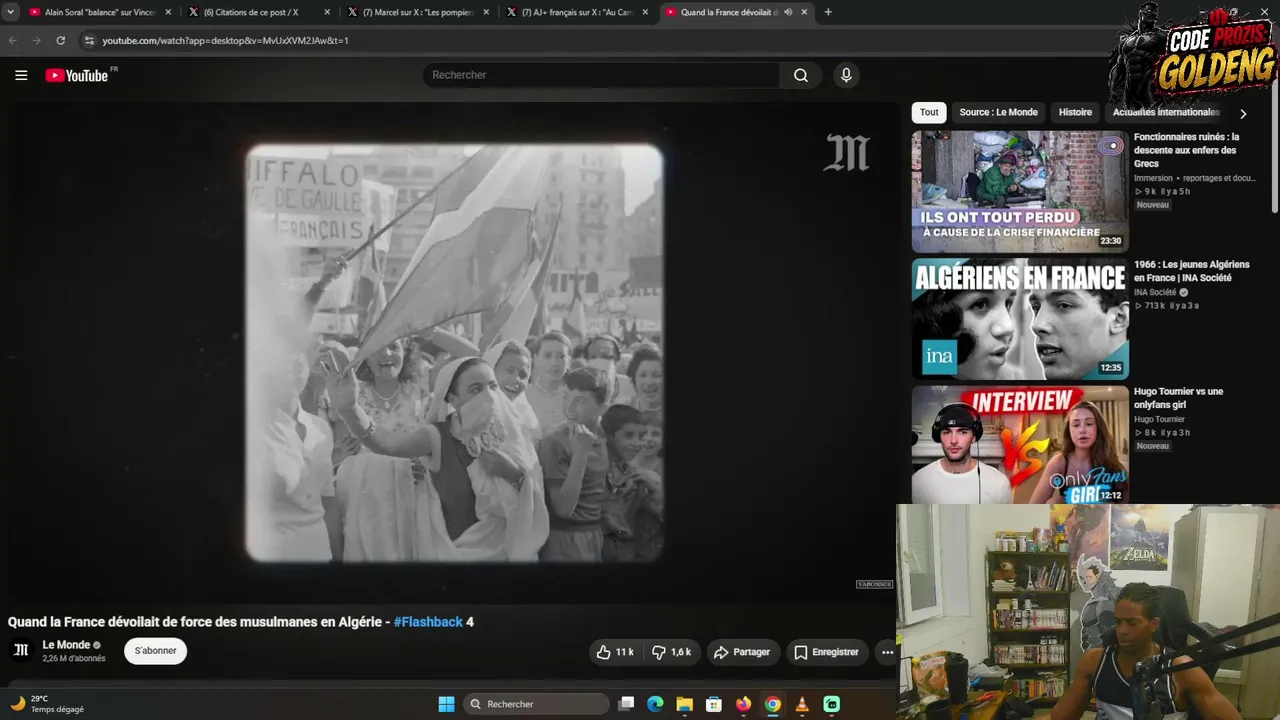
Task: Switch to the "Marcel sur X" tab
Action: pyautogui.click(x=417, y=12)
